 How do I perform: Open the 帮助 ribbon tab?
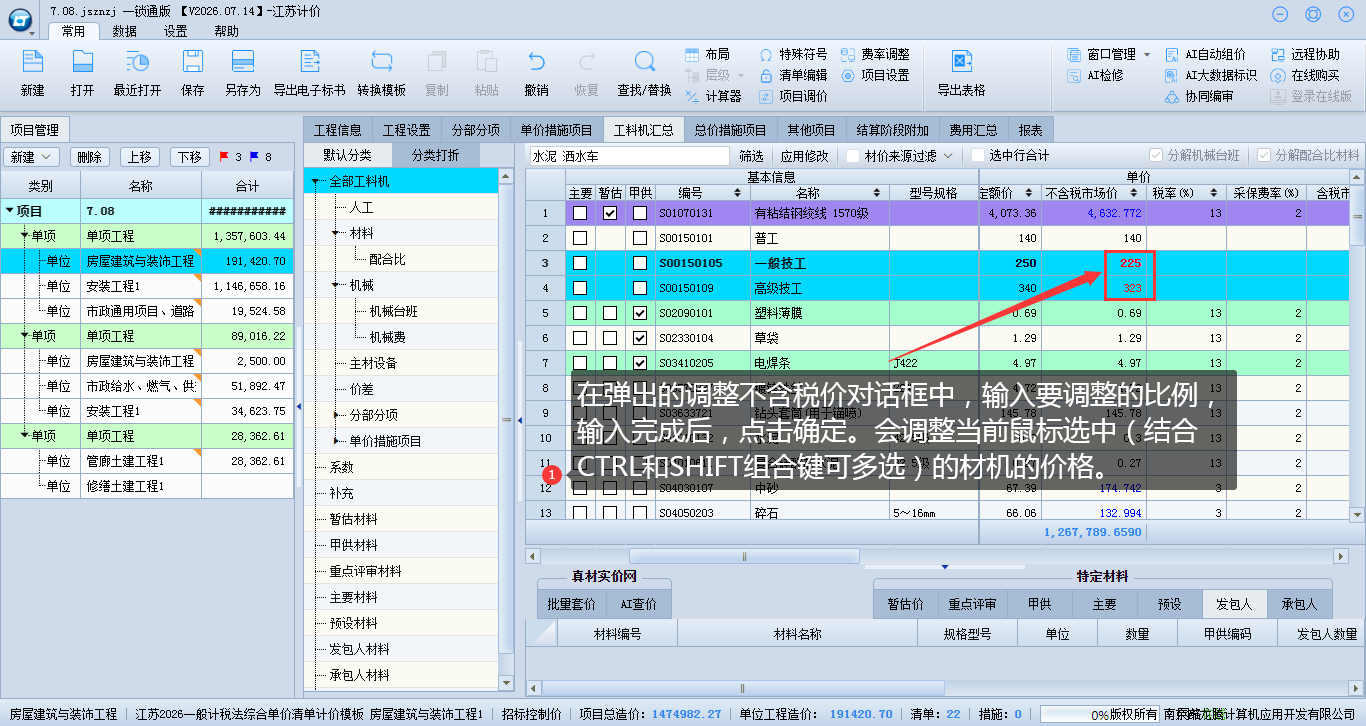point(226,31)
